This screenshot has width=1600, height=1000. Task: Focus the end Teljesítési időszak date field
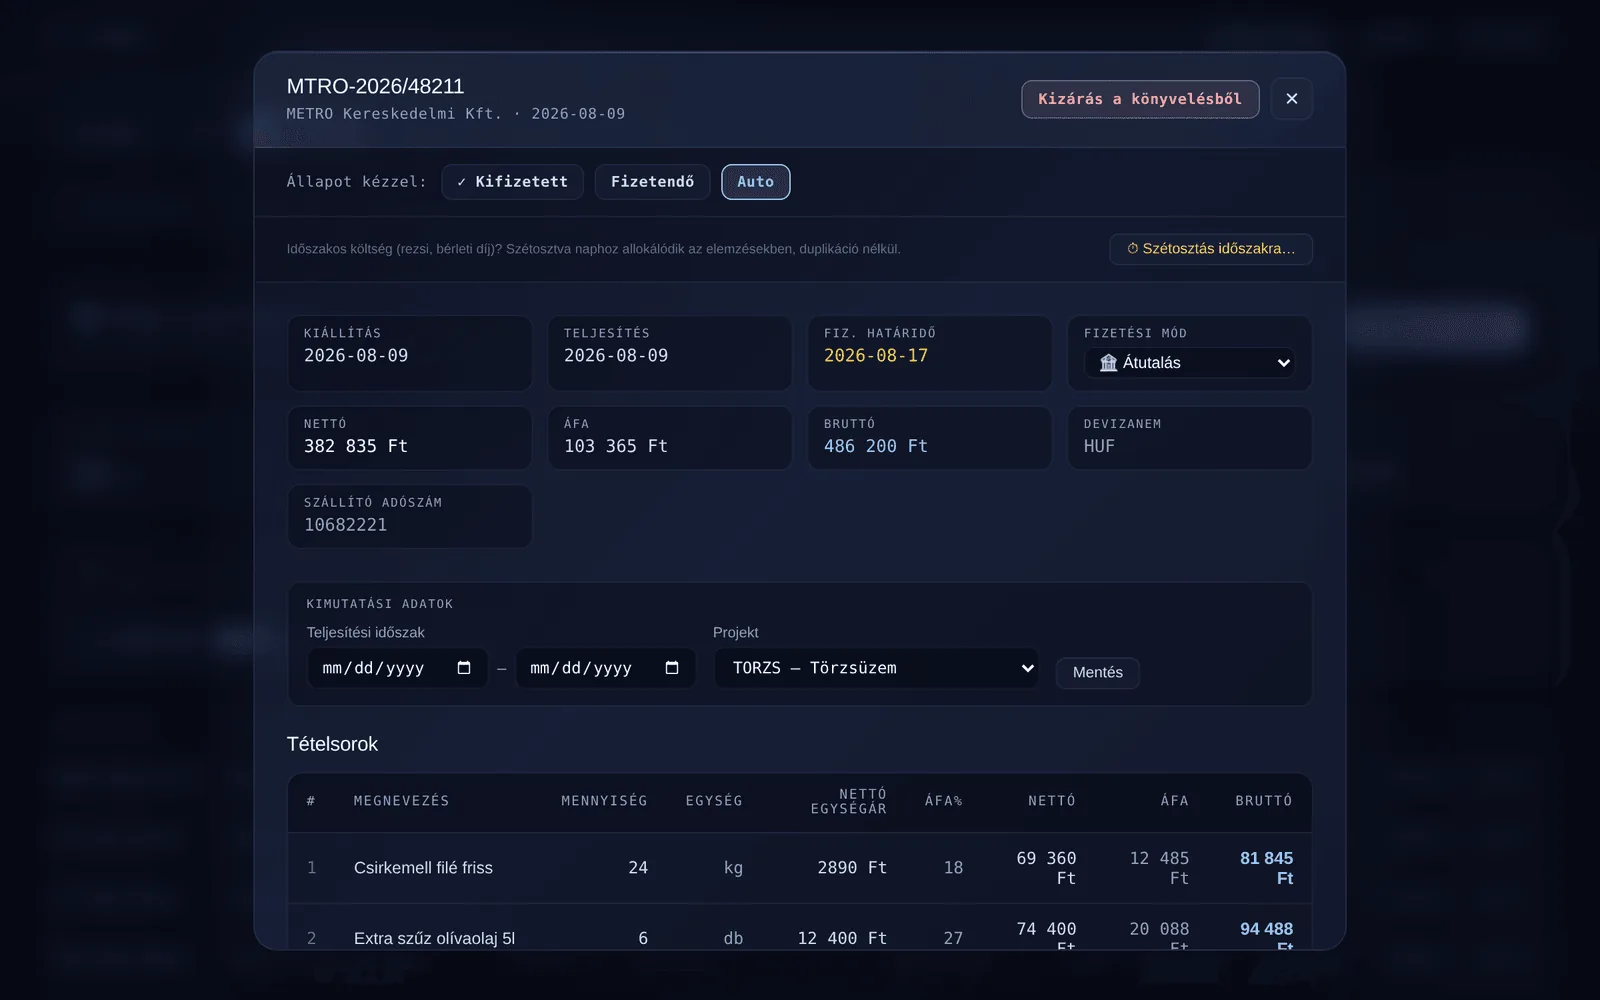pos(605,668)
